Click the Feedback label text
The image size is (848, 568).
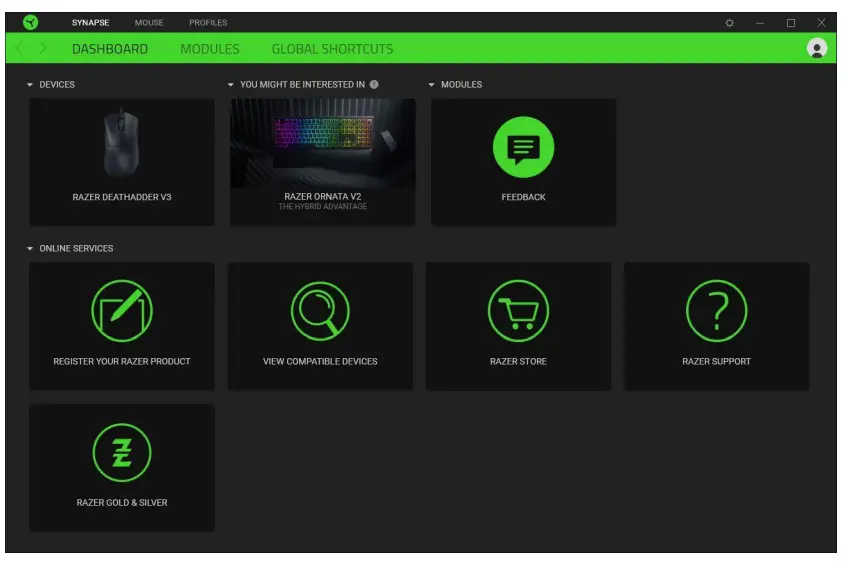pyautogui.click(x=523, y=197)
